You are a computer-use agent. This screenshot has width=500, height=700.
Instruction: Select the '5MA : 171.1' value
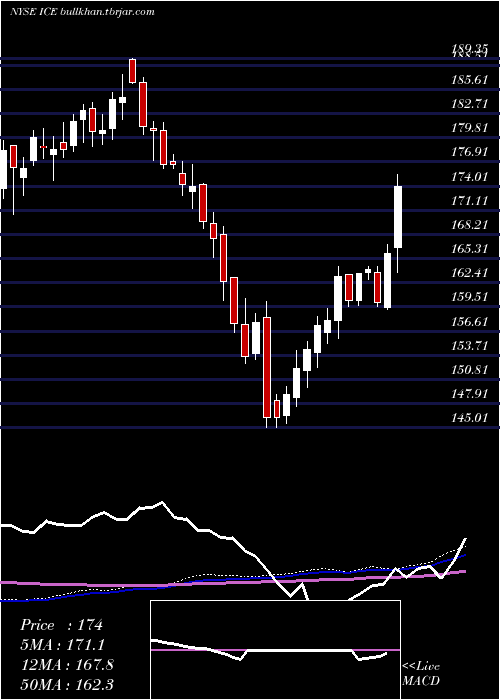pos(64,645)
